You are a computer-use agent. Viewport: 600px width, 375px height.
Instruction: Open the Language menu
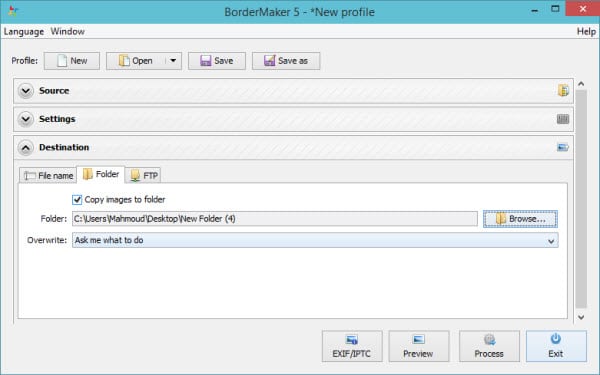click(24, 32)
